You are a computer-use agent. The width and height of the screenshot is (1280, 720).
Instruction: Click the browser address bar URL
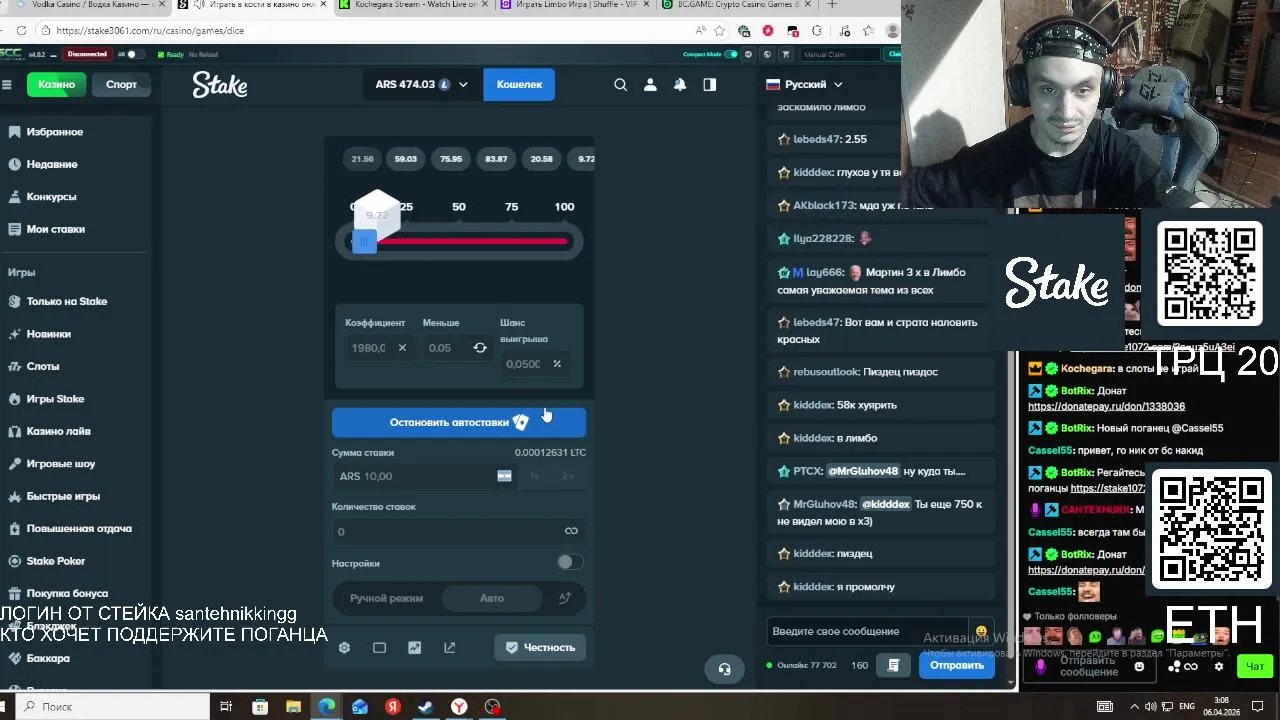point(150,31)
